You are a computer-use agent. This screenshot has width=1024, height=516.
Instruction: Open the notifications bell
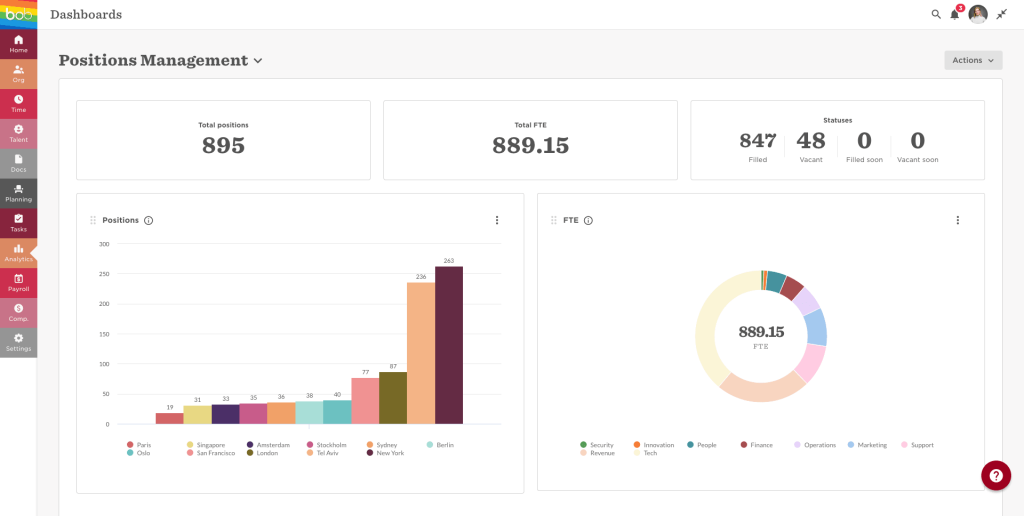(954, 14)
